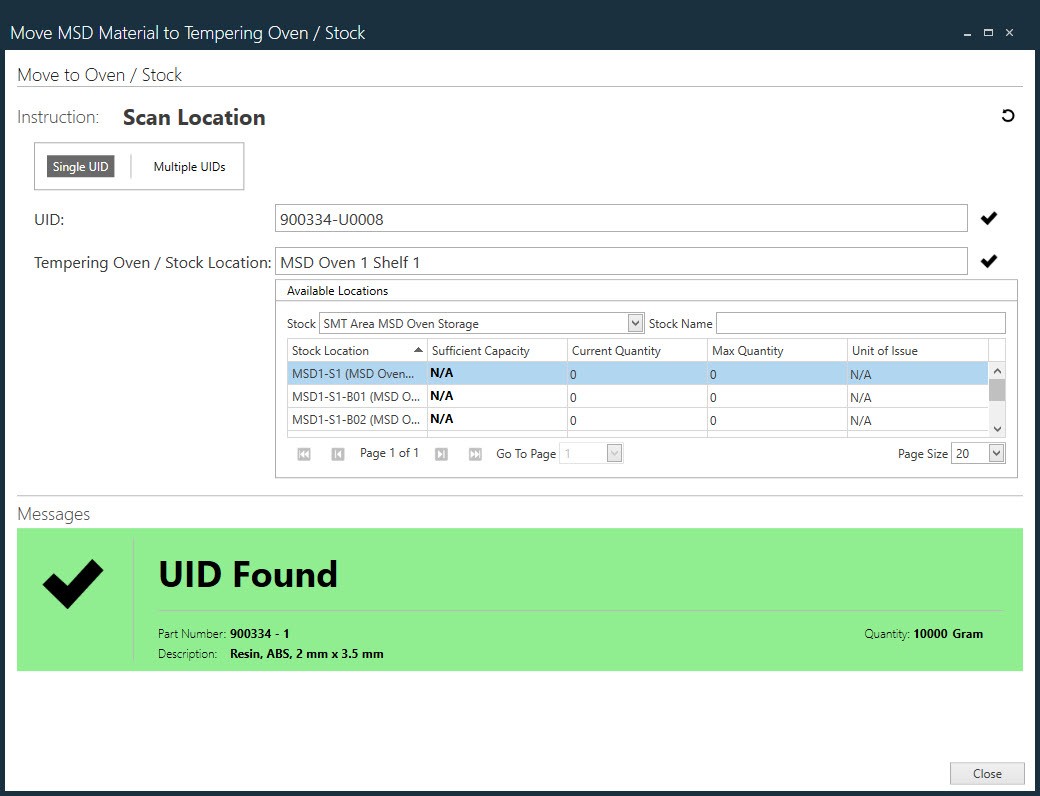This screenshot has width=1040, height=796.
Task: Click the Max Quantity column header
Action: [776, 351]
